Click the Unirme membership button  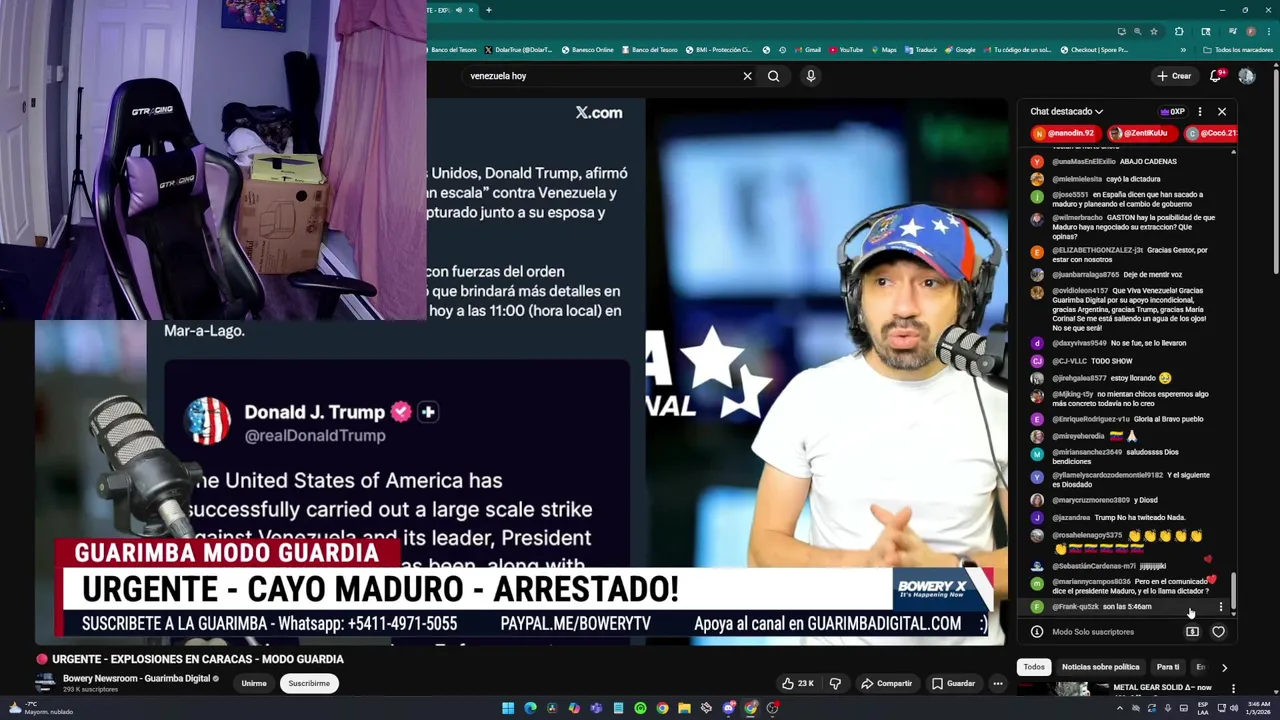point(254,684)
